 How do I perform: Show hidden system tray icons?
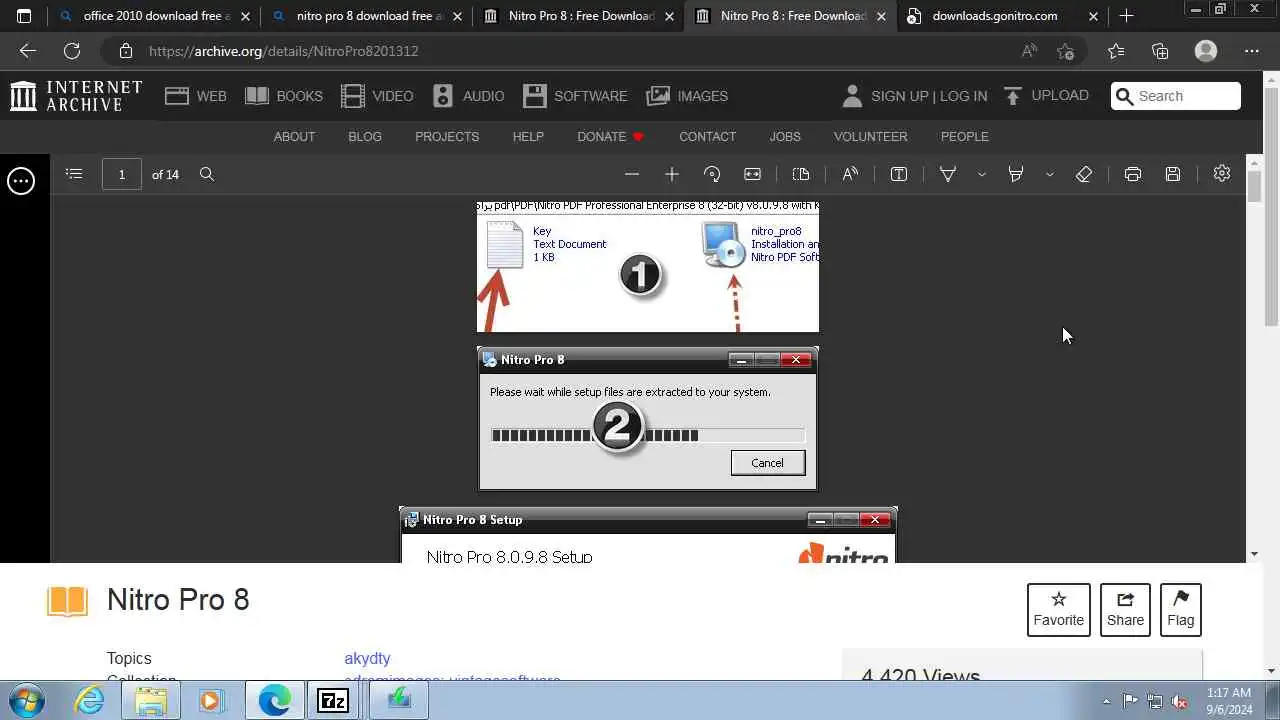pyautogui.click(x=1106, y=701)
